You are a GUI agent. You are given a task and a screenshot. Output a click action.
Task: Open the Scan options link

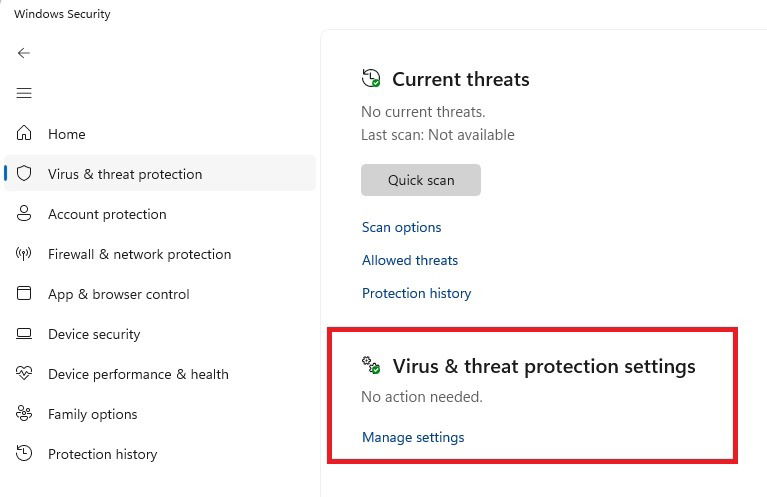(x=401, y=227)
